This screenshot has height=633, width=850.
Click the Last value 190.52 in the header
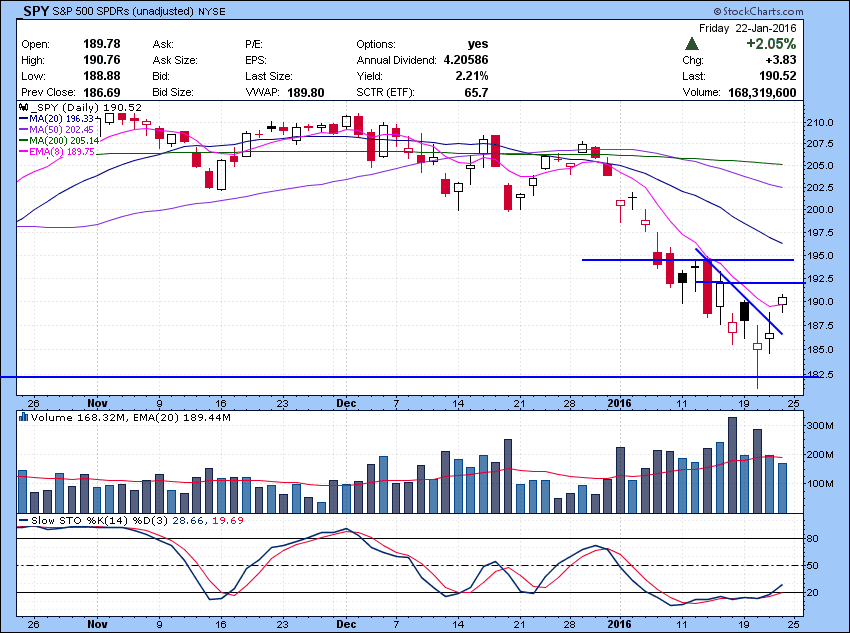click(777, 76)
